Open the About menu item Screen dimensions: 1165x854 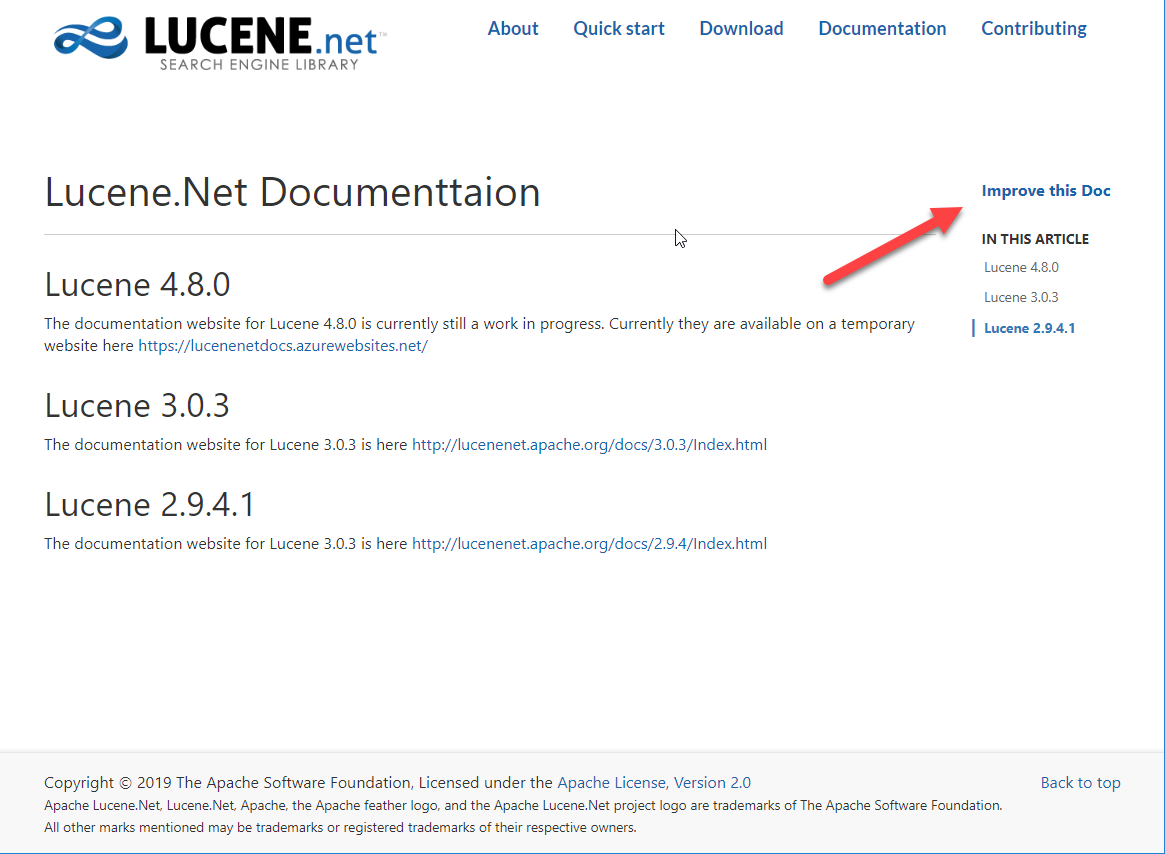[513, 28]
